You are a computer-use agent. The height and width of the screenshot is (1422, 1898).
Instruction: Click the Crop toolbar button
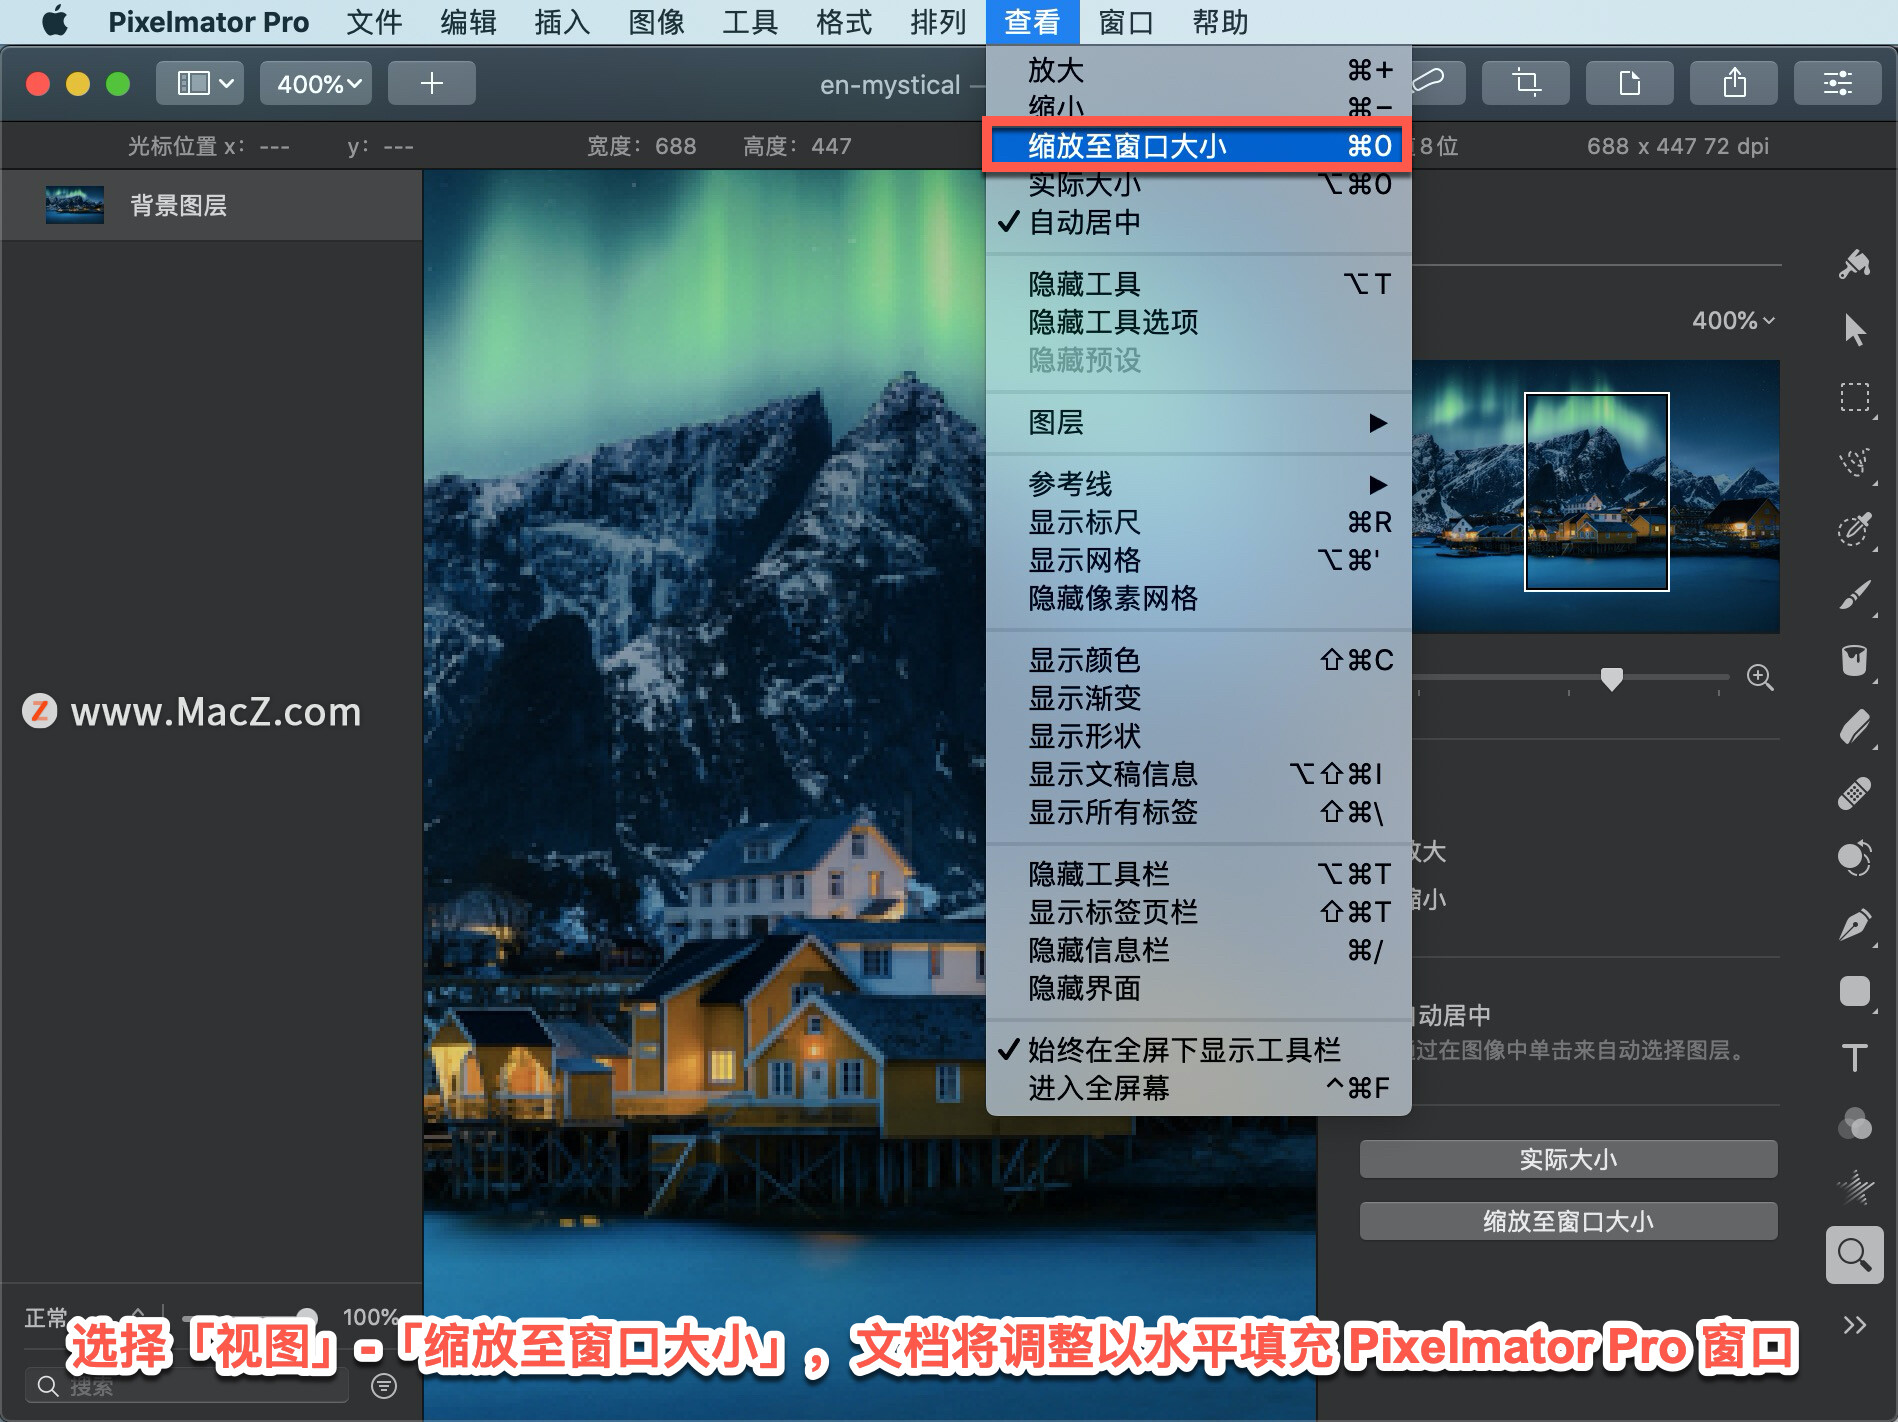tap(1526, 83)
